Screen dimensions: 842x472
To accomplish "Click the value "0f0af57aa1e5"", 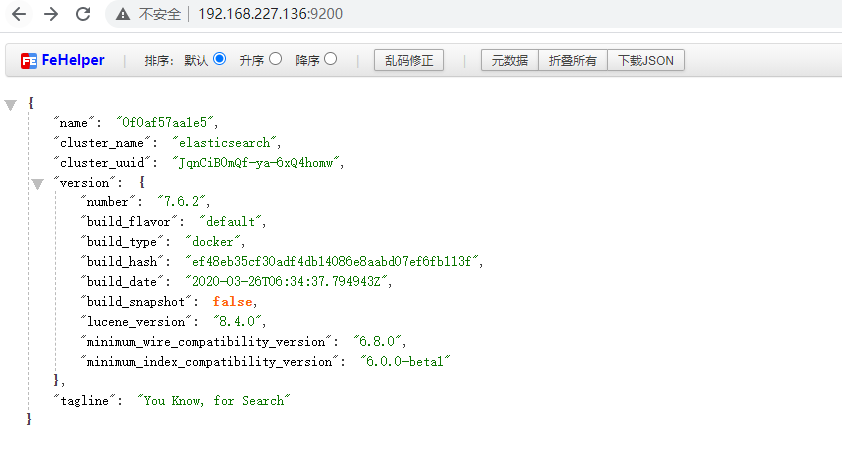I will pos(165,123).
